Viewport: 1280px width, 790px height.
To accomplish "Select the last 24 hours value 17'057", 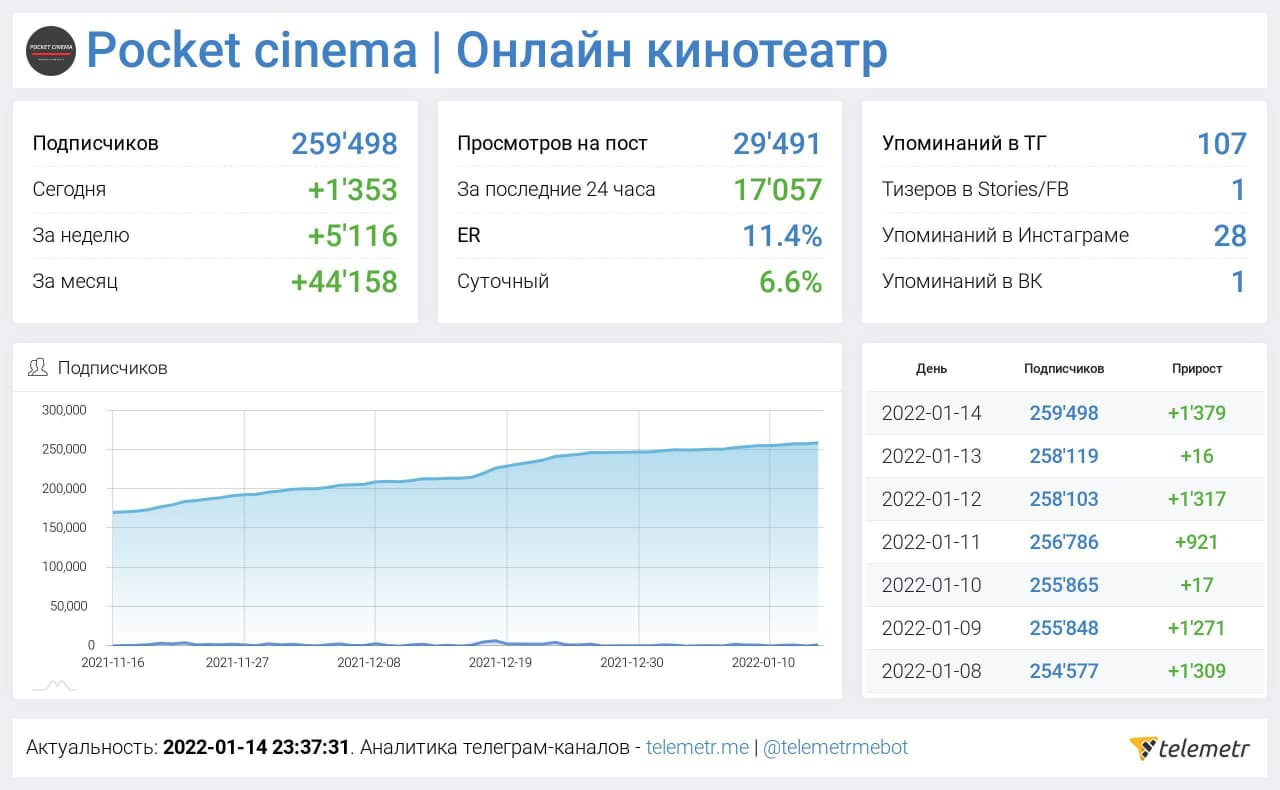I will click(x=778, y=190).
